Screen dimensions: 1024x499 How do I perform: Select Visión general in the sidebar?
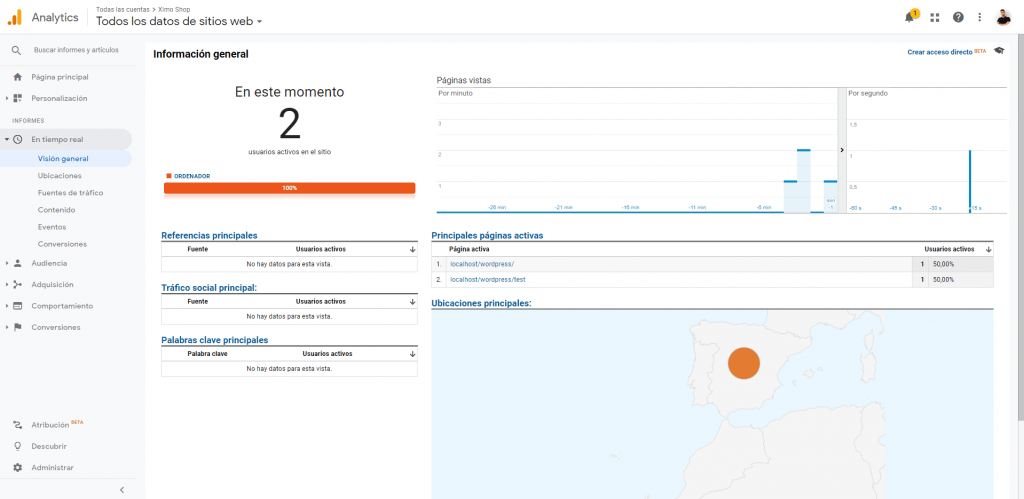[x=63, y=159]
